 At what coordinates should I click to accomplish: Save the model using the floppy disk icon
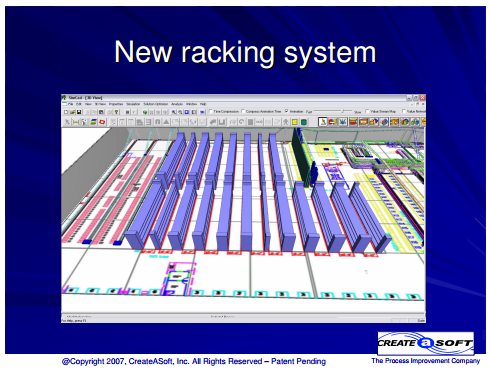pyautogui.click(x=79, y=112)
